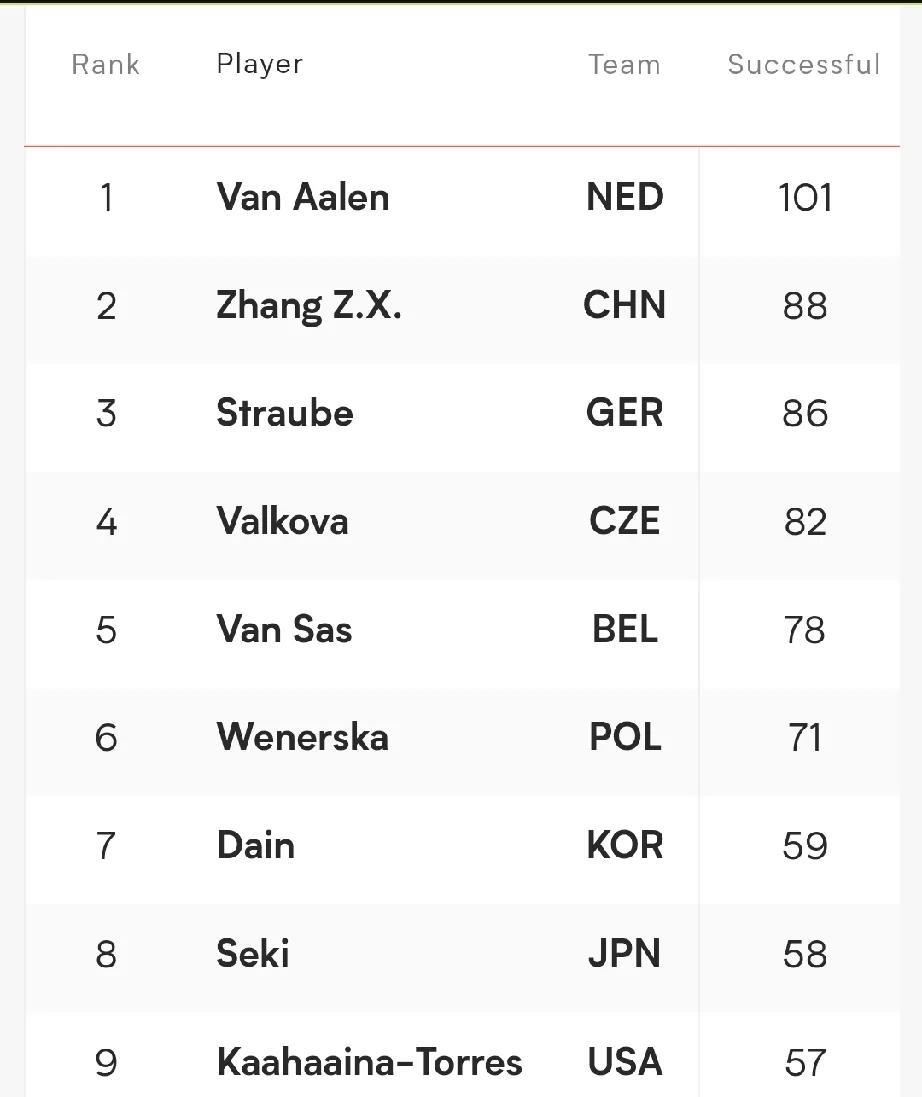Image resolution: width=922 pixels, height=1097 pixels.
Task: Sort by the Team column header
Action: coord(624,64)
